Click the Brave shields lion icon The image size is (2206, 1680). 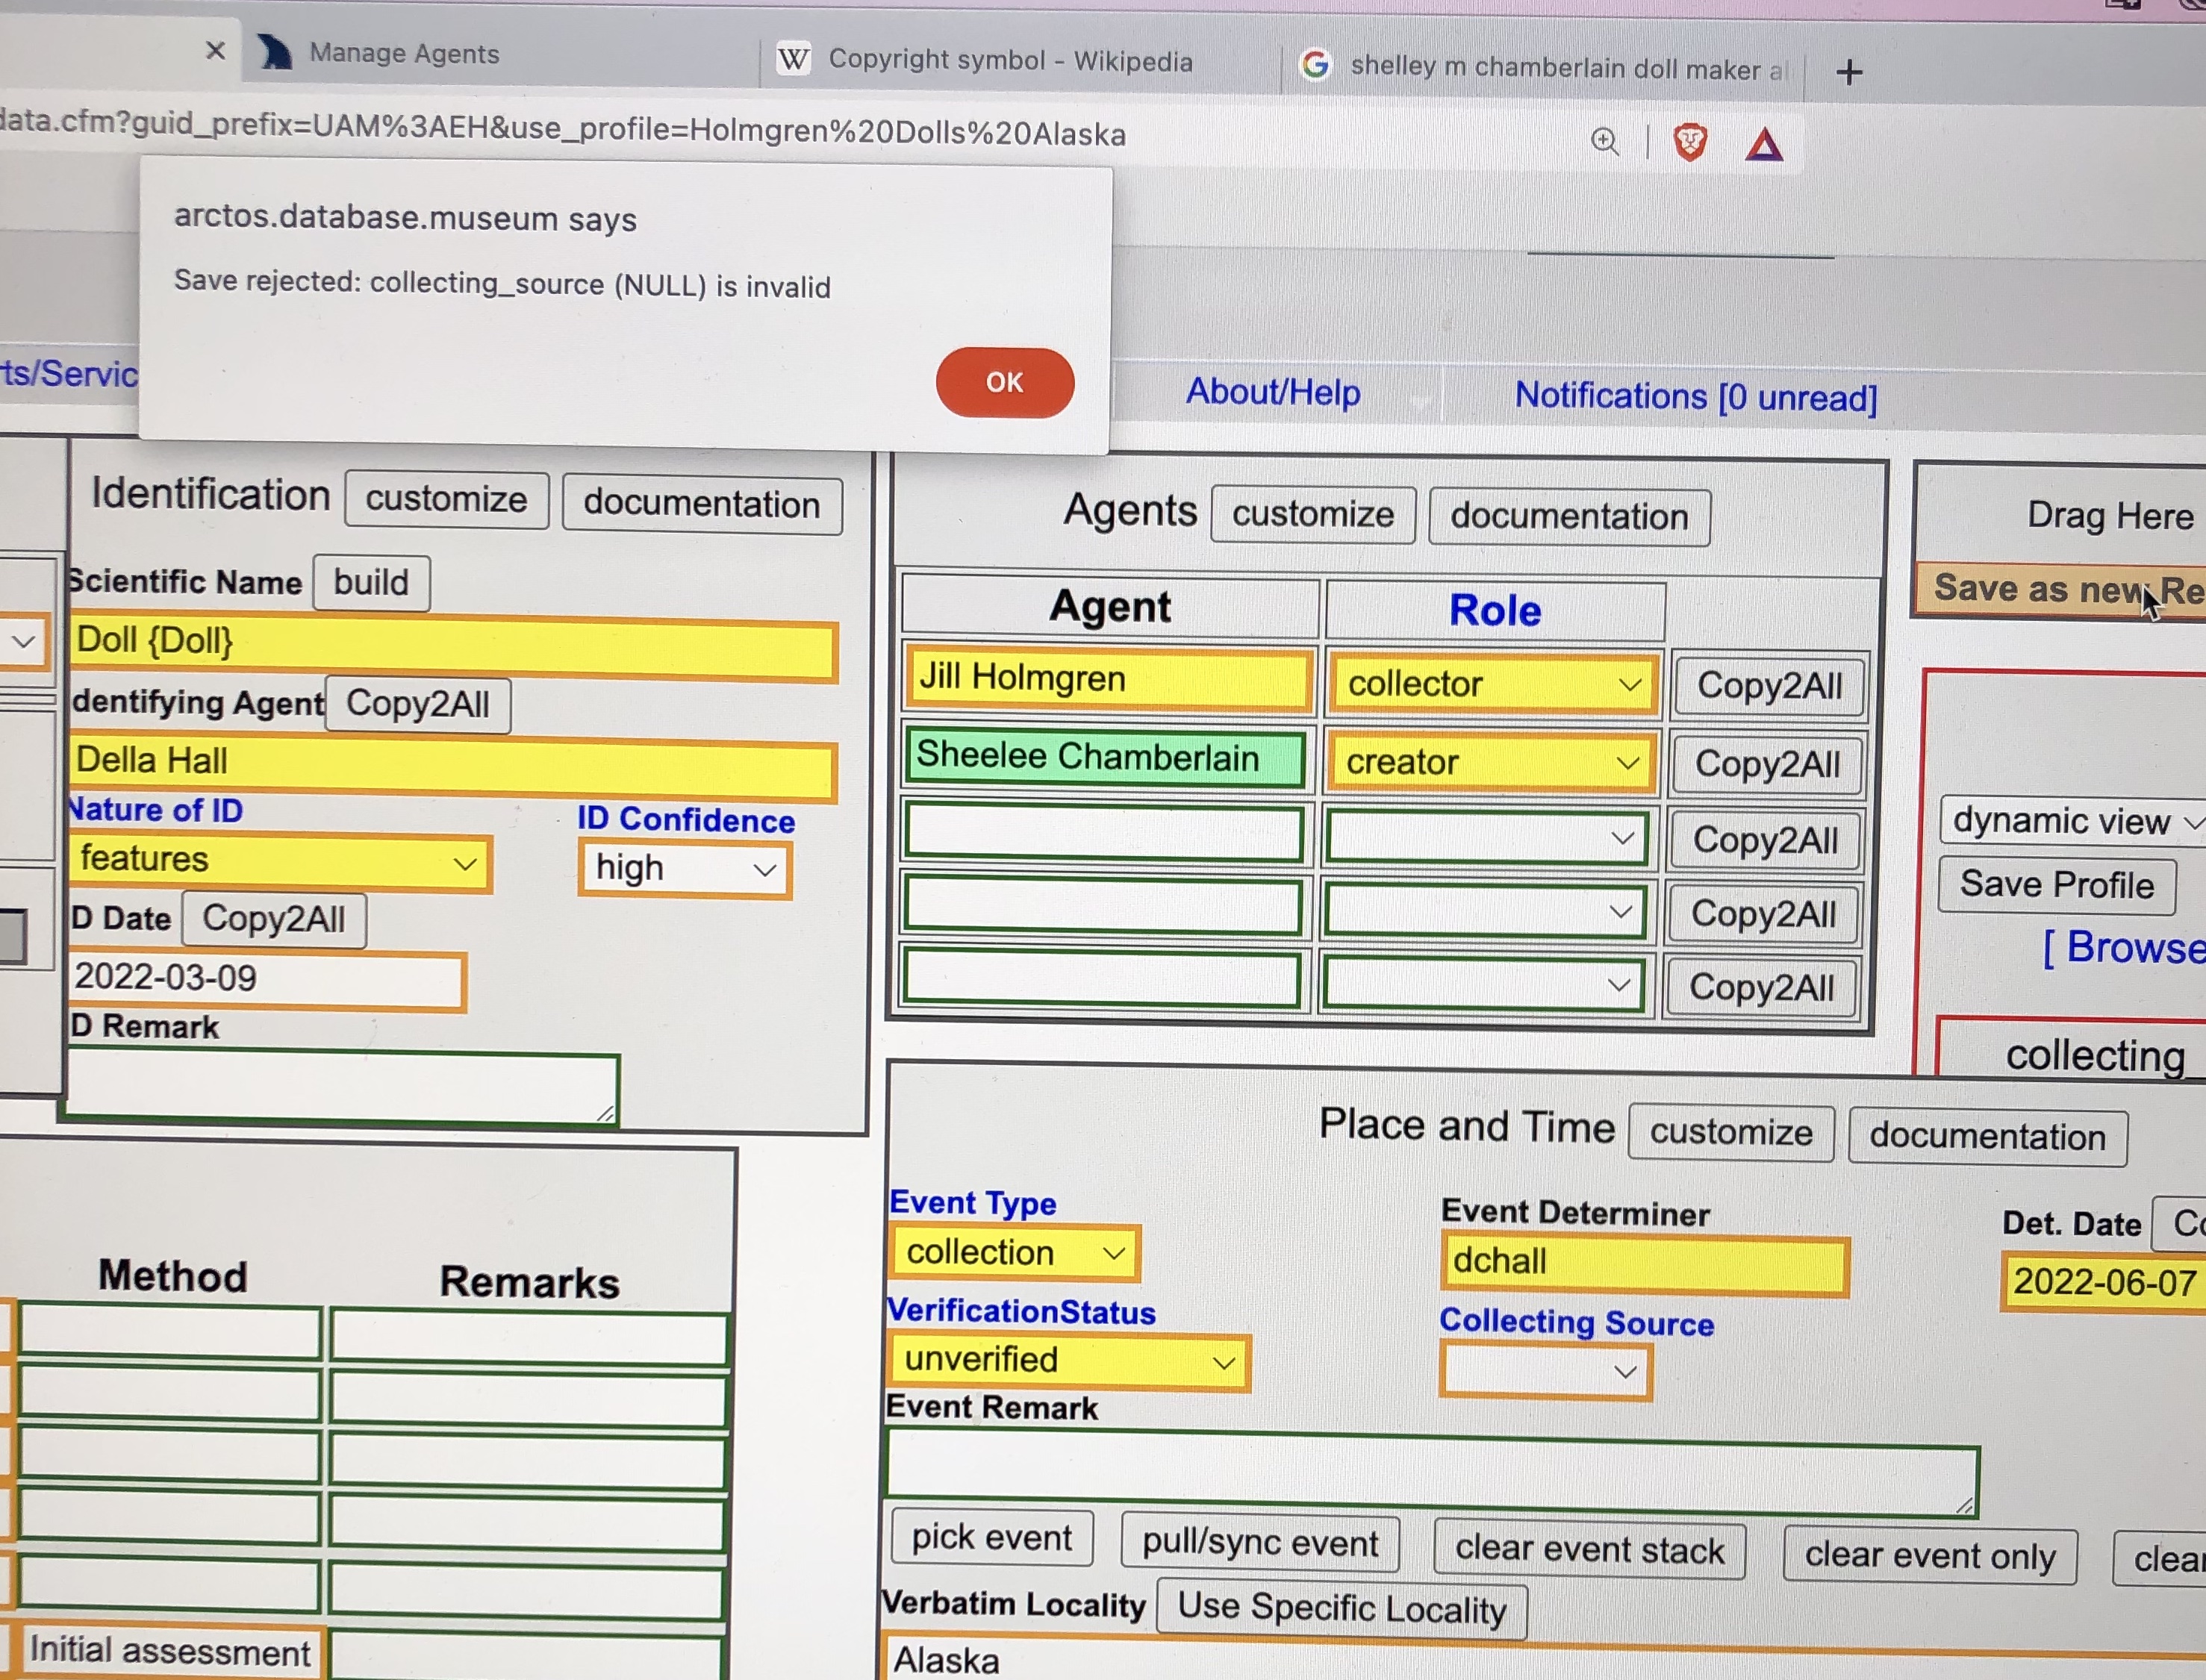coord(1689,142)
